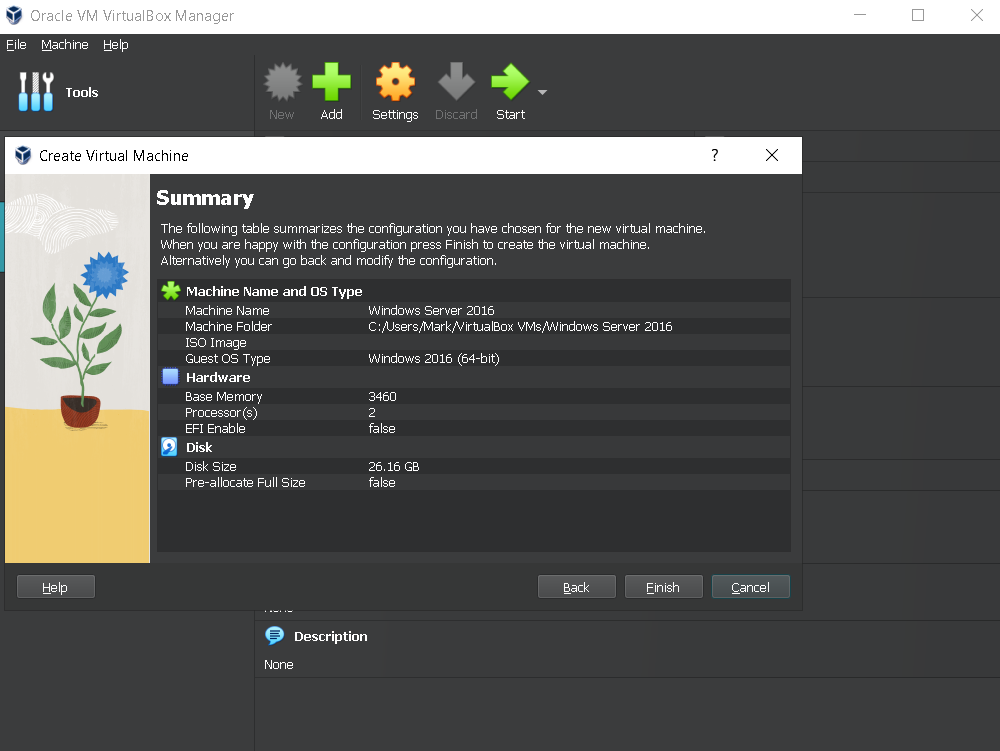Click the Help button in wizard

click(x=56, y=587)
